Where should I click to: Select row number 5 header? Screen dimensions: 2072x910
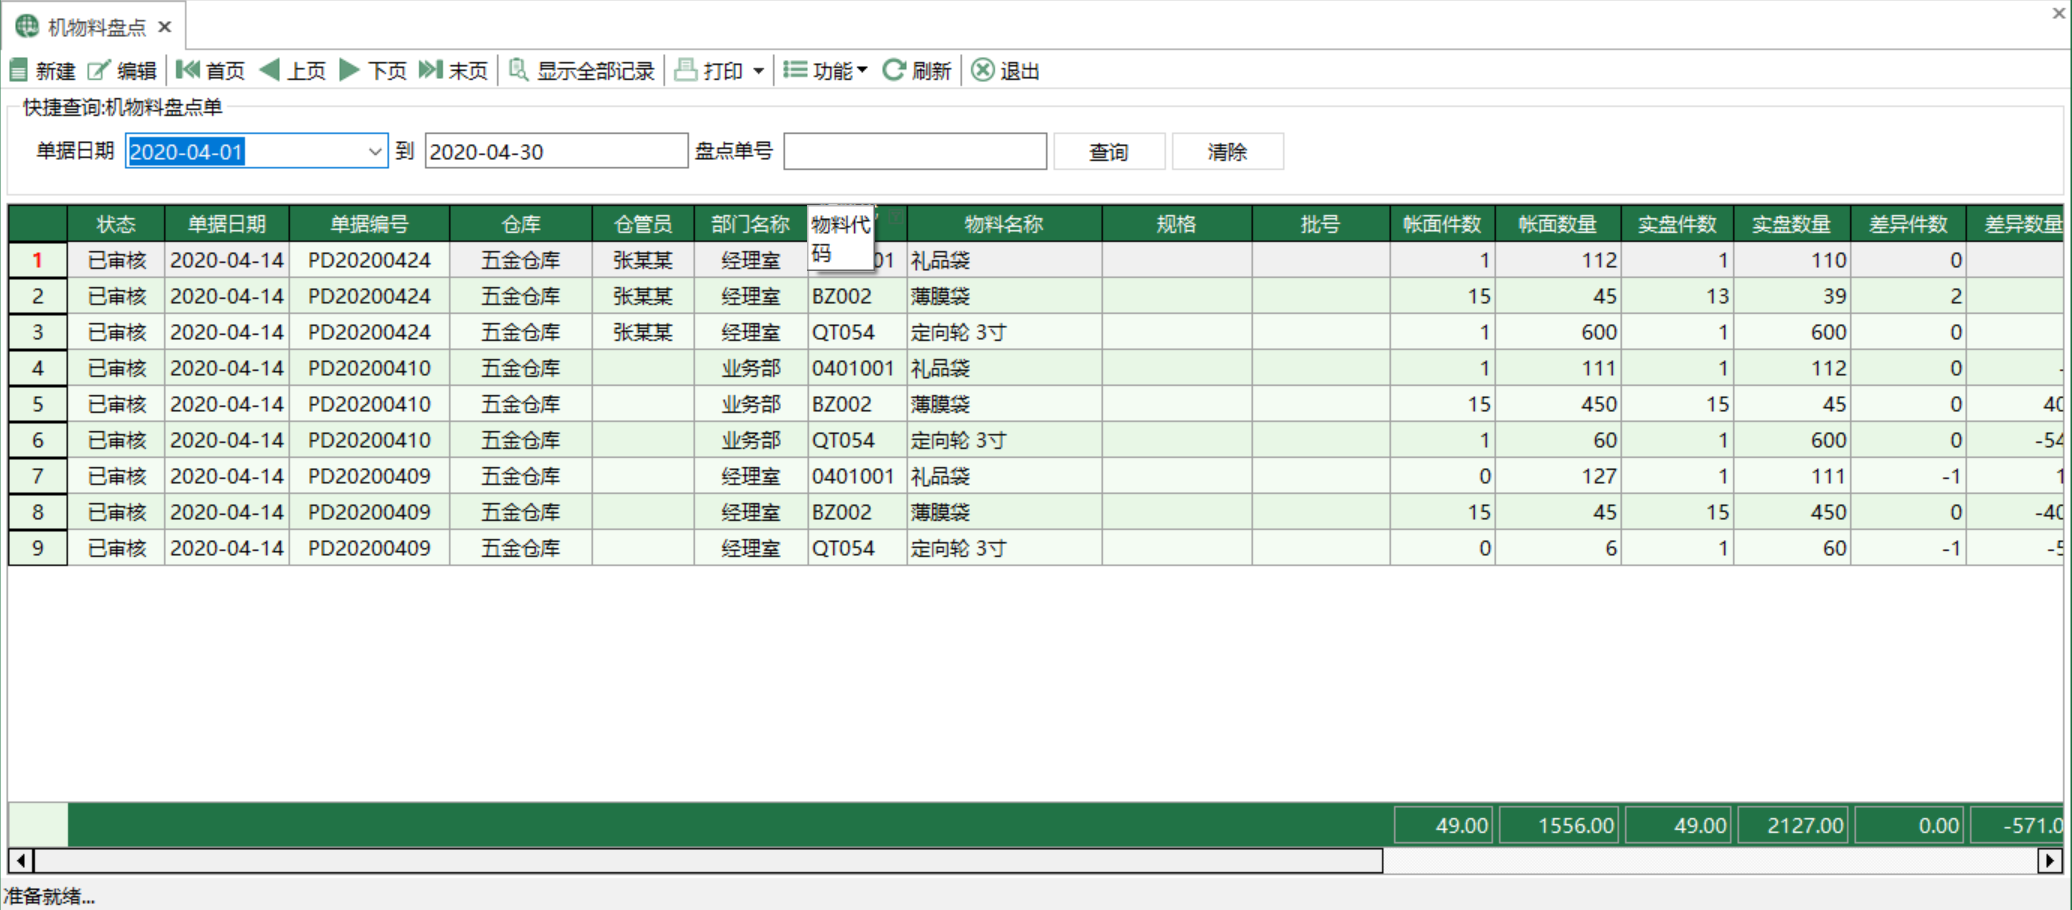38,404
